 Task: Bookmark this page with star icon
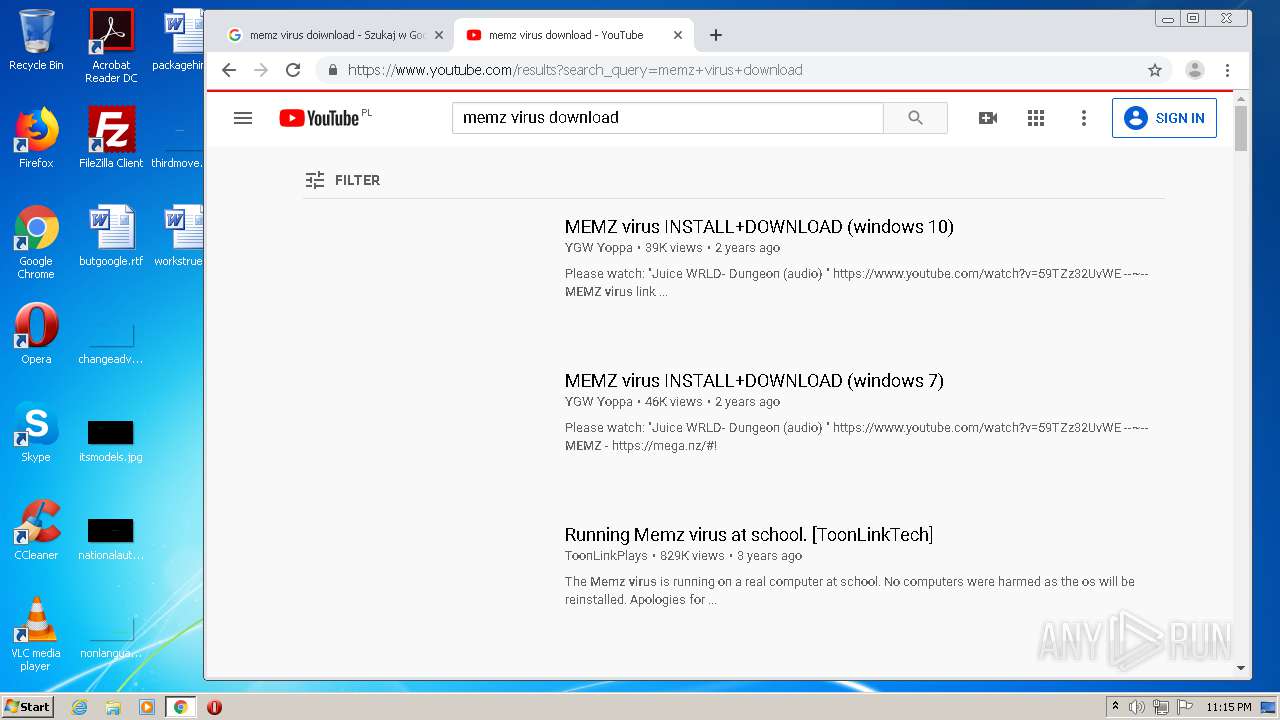1155,70
